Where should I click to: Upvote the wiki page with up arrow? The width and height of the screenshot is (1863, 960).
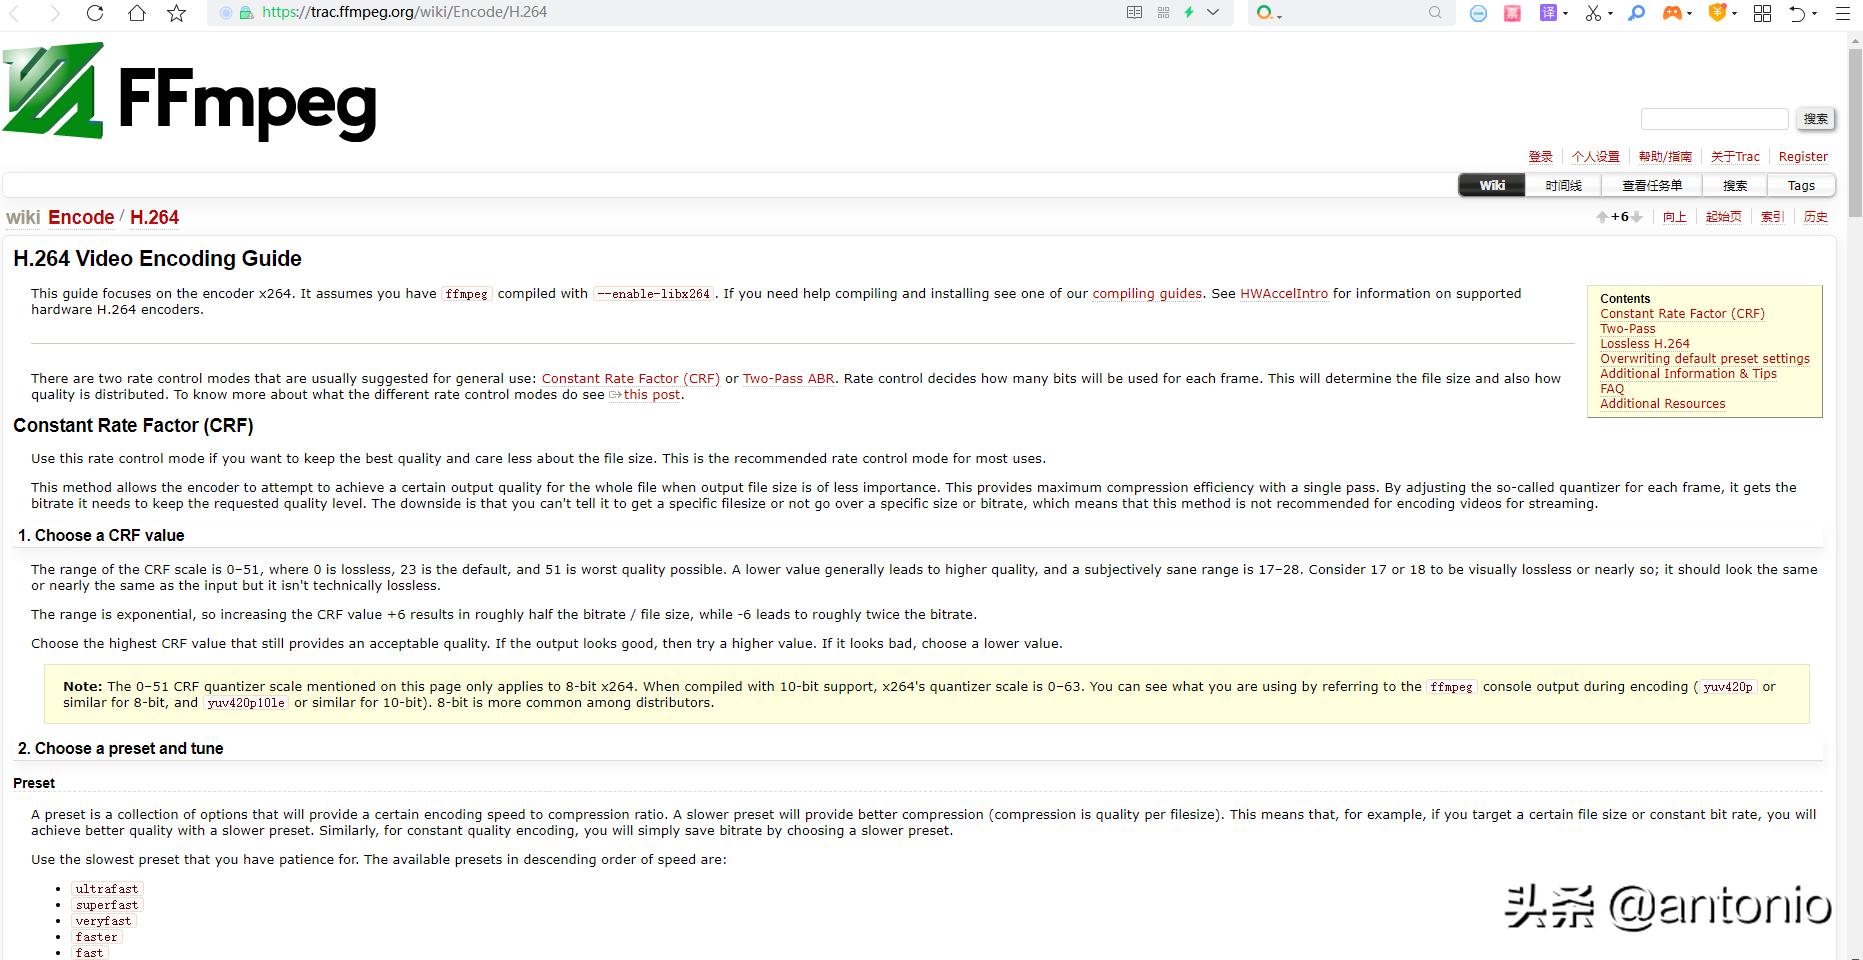pos(1602,217)
